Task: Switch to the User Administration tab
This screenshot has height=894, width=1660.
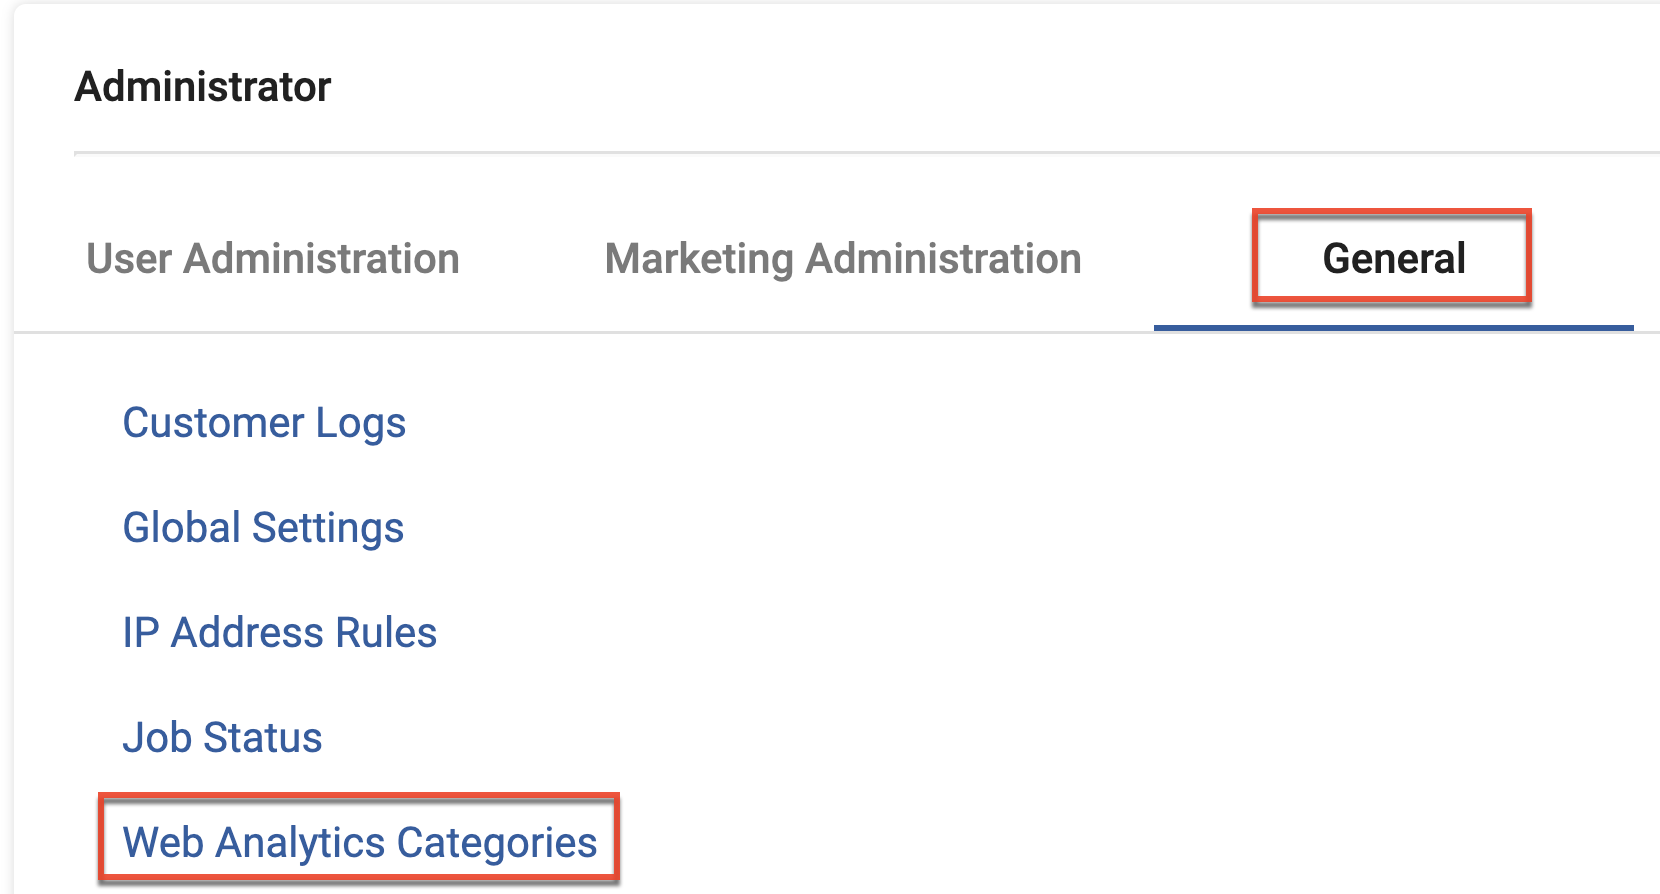Action: [x=272, y=259]
